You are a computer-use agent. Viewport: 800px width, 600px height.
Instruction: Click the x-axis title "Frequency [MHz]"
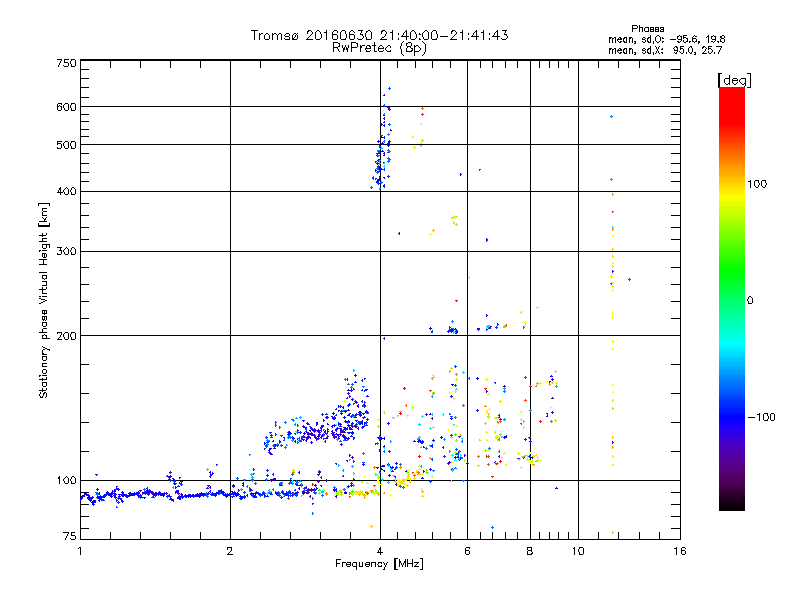[x=379, y=564]
